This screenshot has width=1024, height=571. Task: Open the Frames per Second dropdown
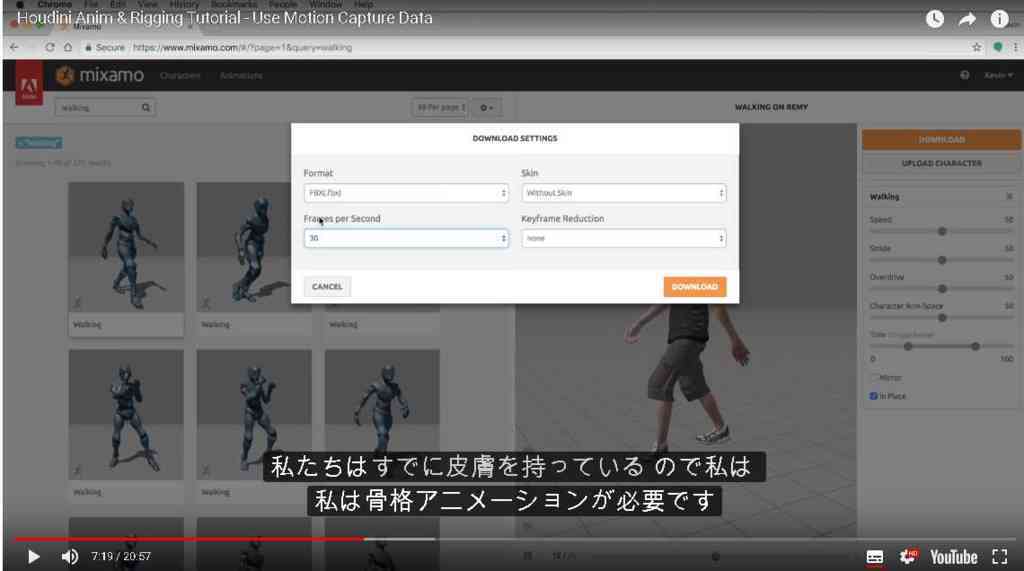pos(406,238)
